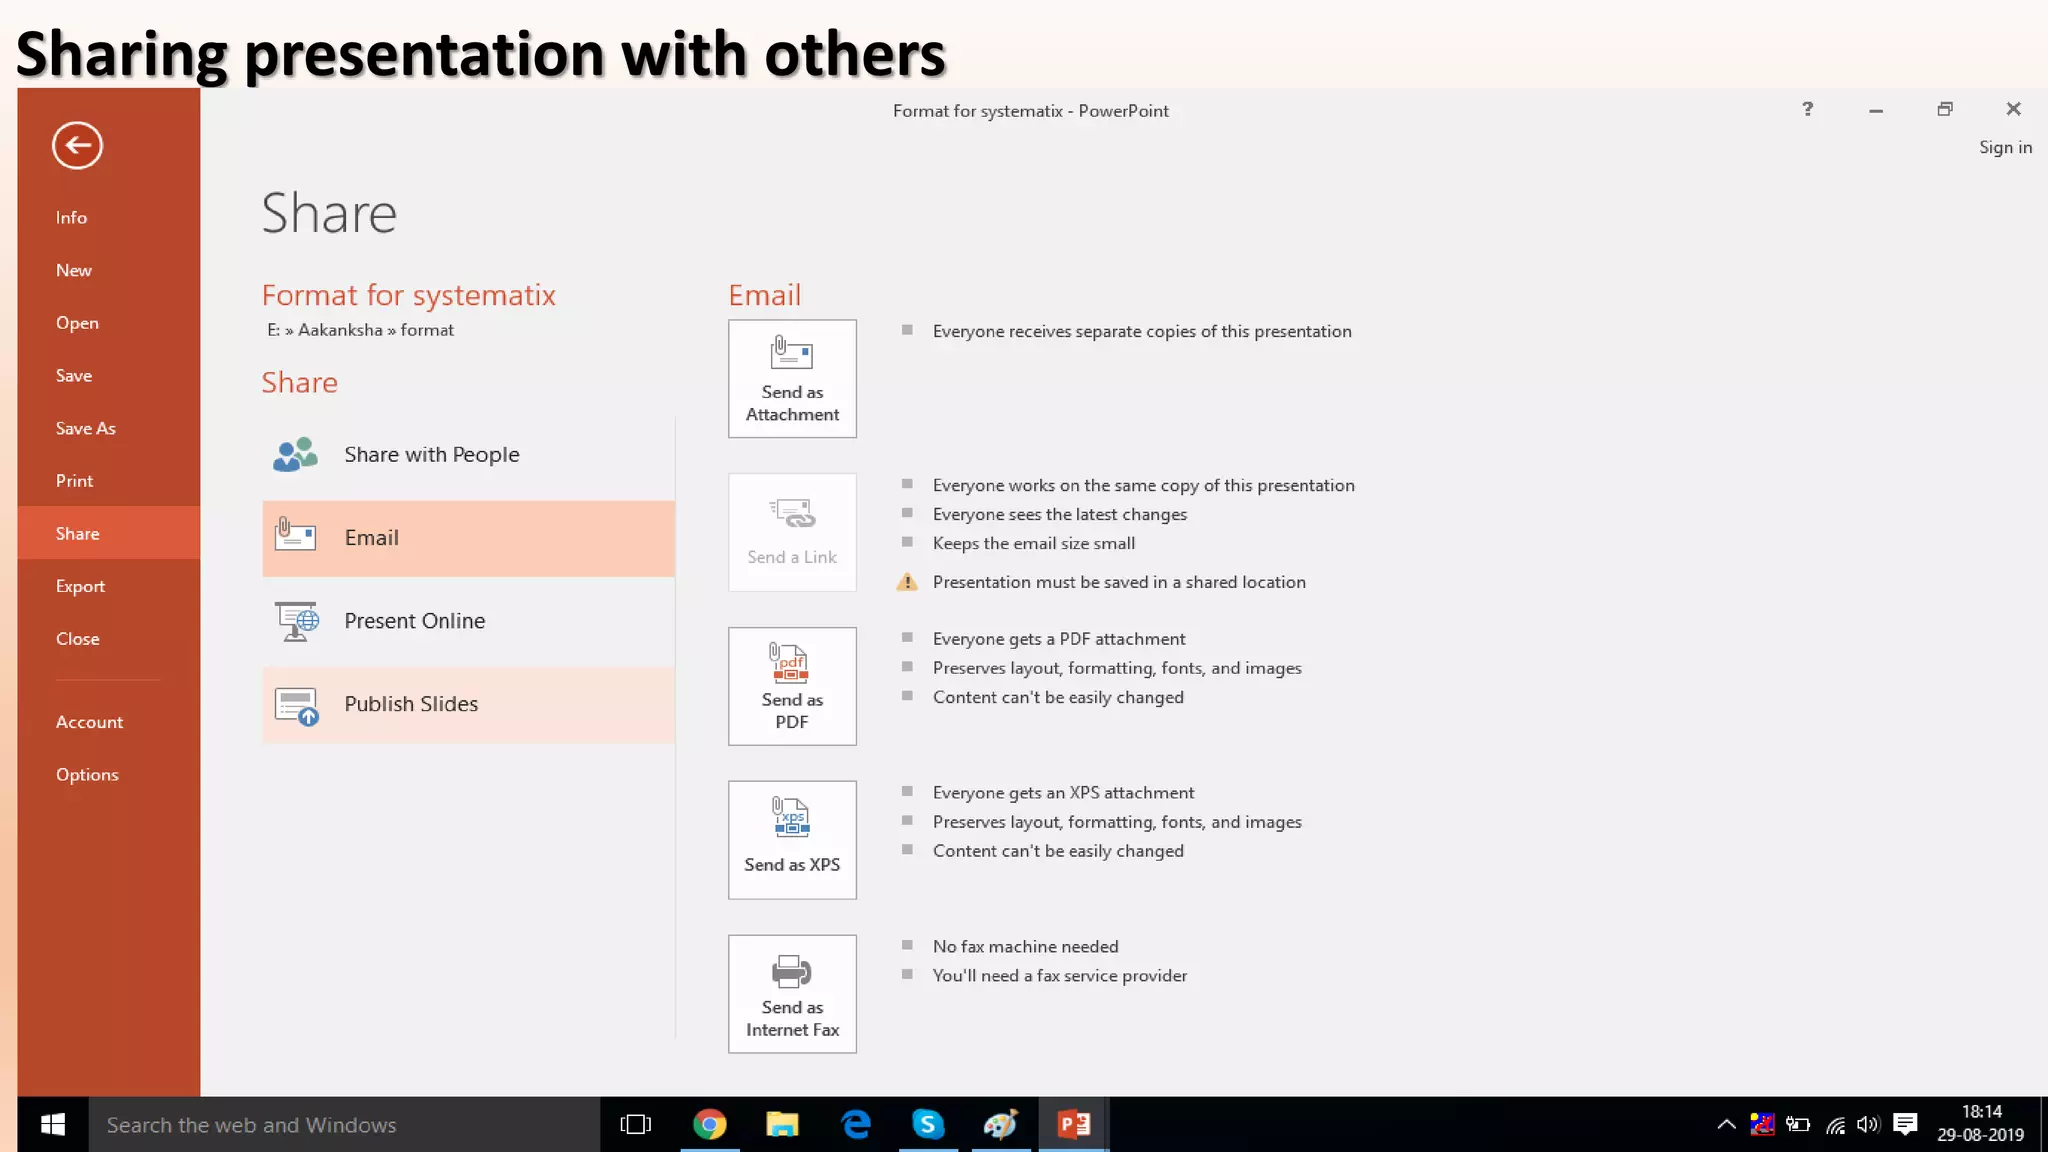Click text 'Everyone gets a PDF attachment'

point(1059,639)
